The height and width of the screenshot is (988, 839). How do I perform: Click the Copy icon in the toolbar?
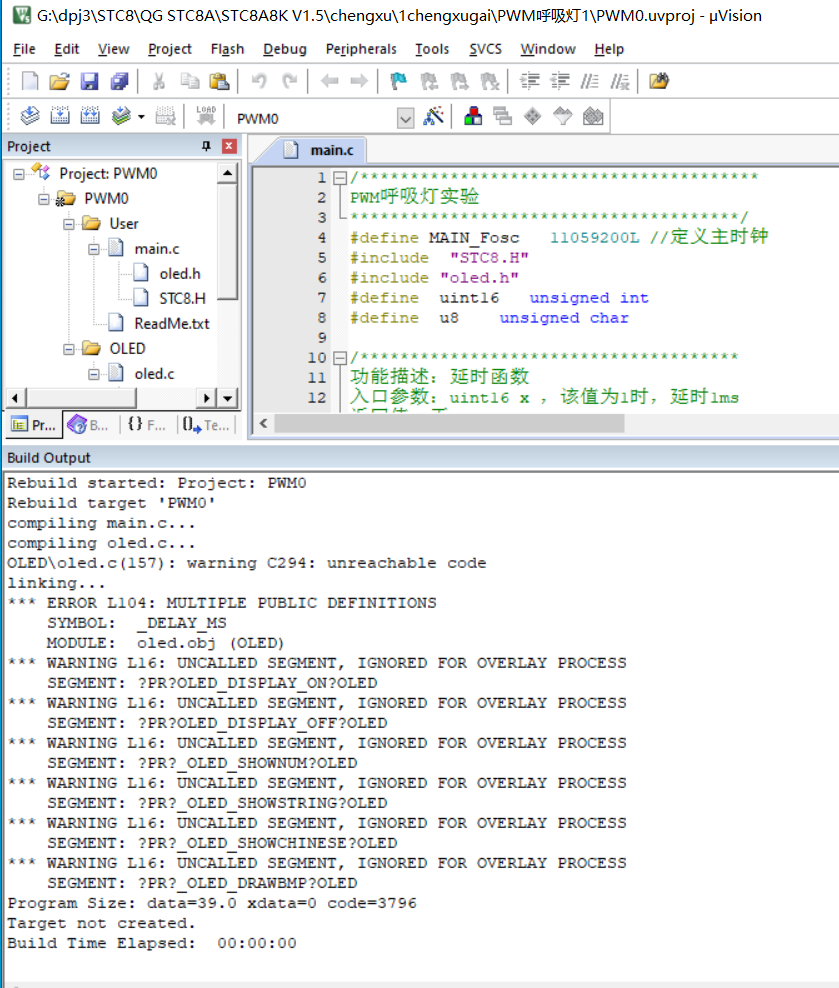point(189,81)
